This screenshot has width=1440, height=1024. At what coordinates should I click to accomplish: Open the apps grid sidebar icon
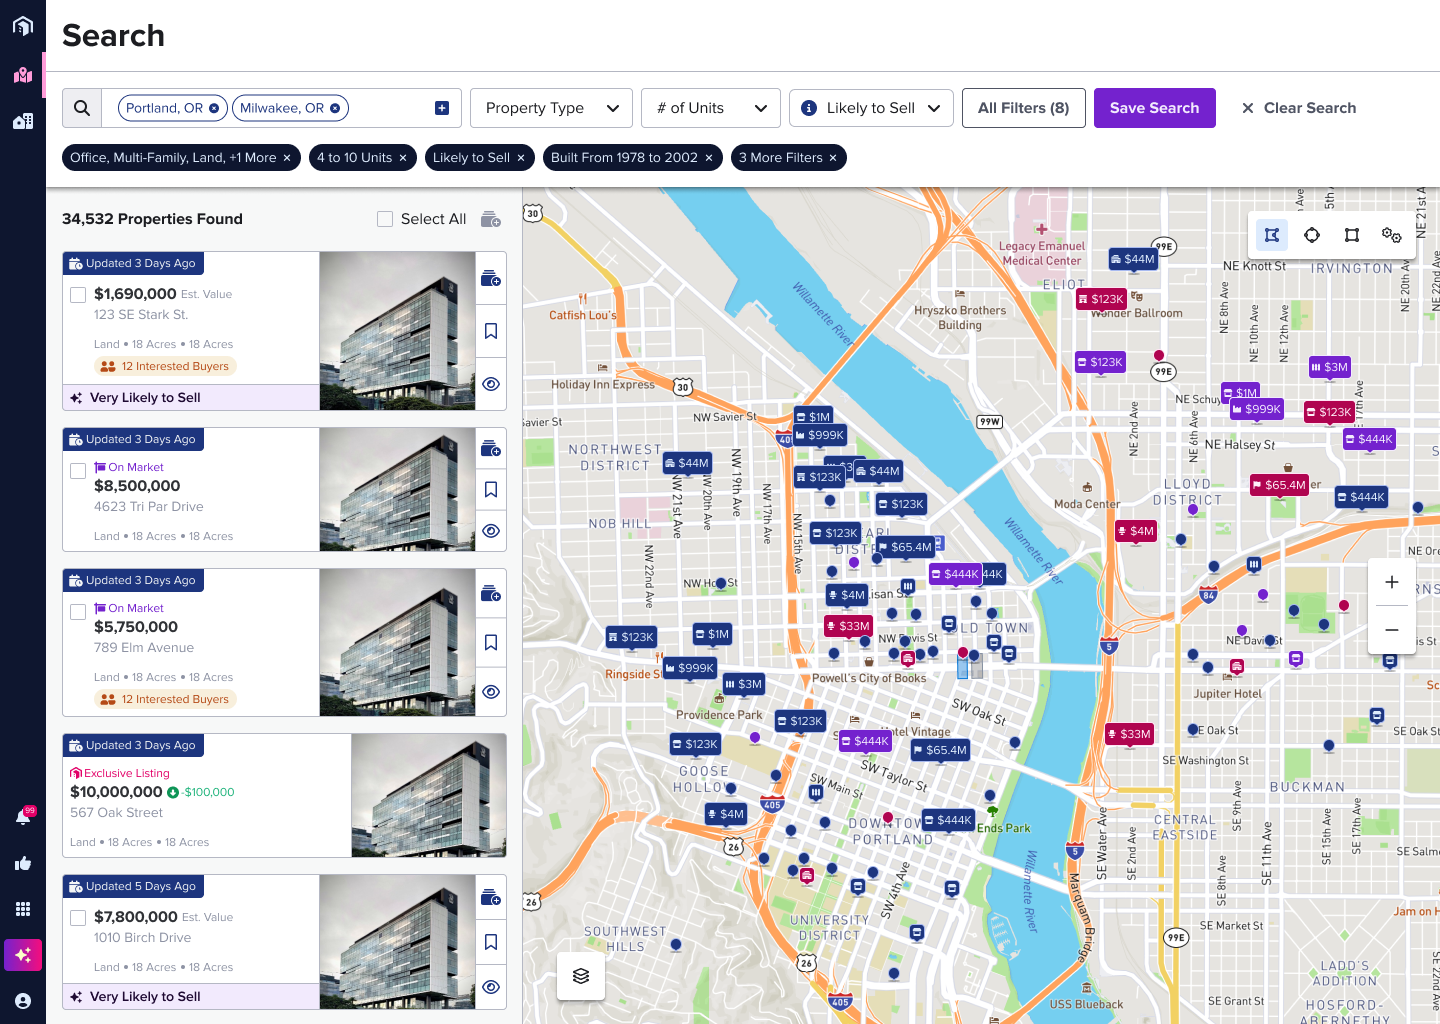[23, 909]
